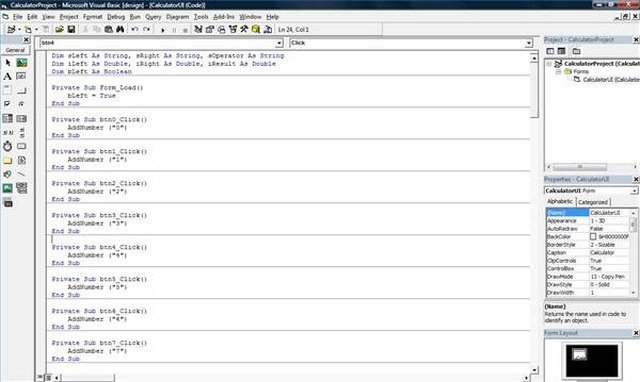Select the Timer control in the toolbox
This screenshot has height=382, width=640.
click(x=7, y=146)
